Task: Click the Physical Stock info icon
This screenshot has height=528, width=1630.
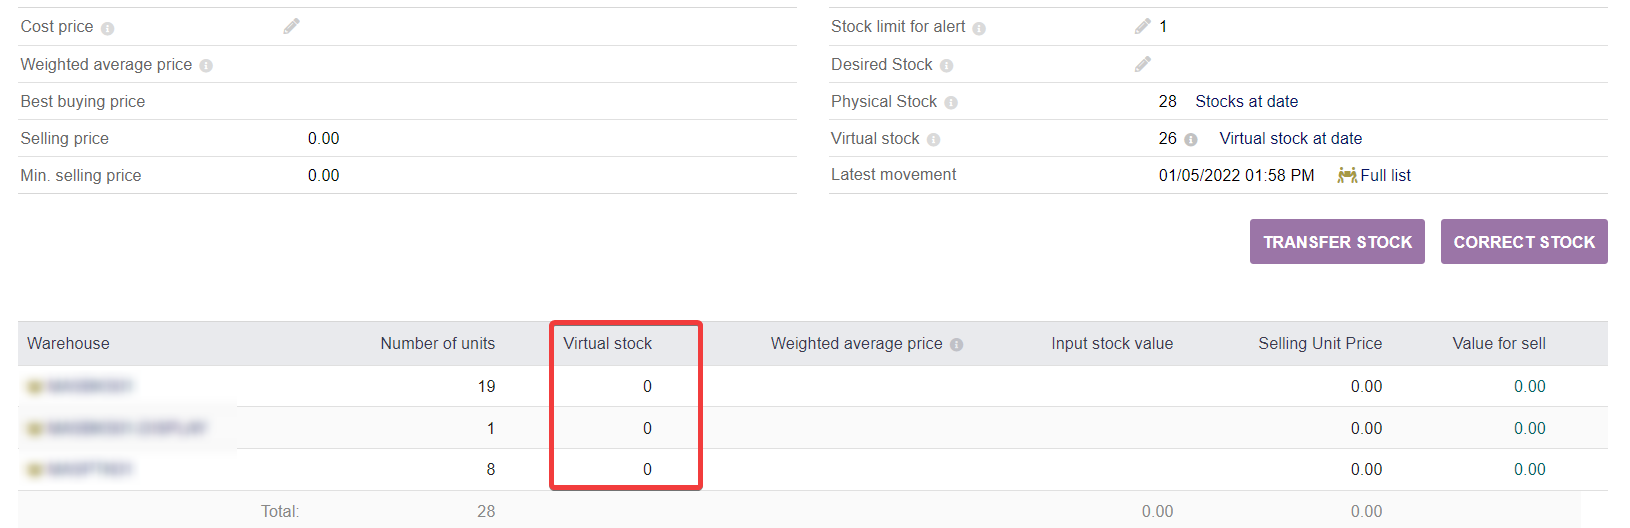Action: [x=951, y=103]
